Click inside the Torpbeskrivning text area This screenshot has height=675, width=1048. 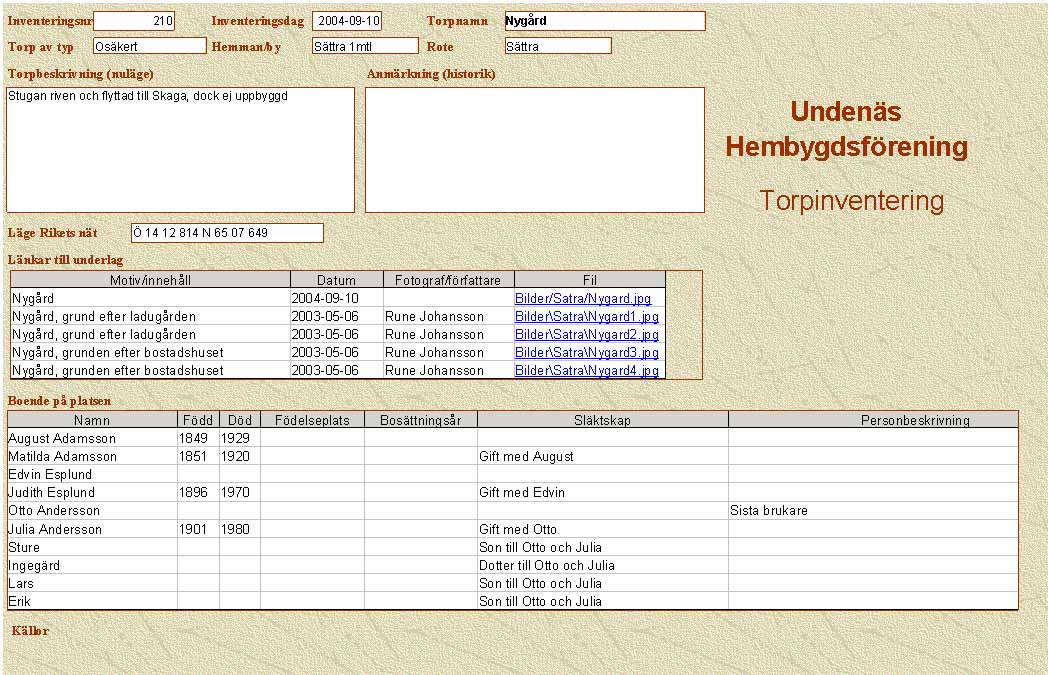point(181,150)
